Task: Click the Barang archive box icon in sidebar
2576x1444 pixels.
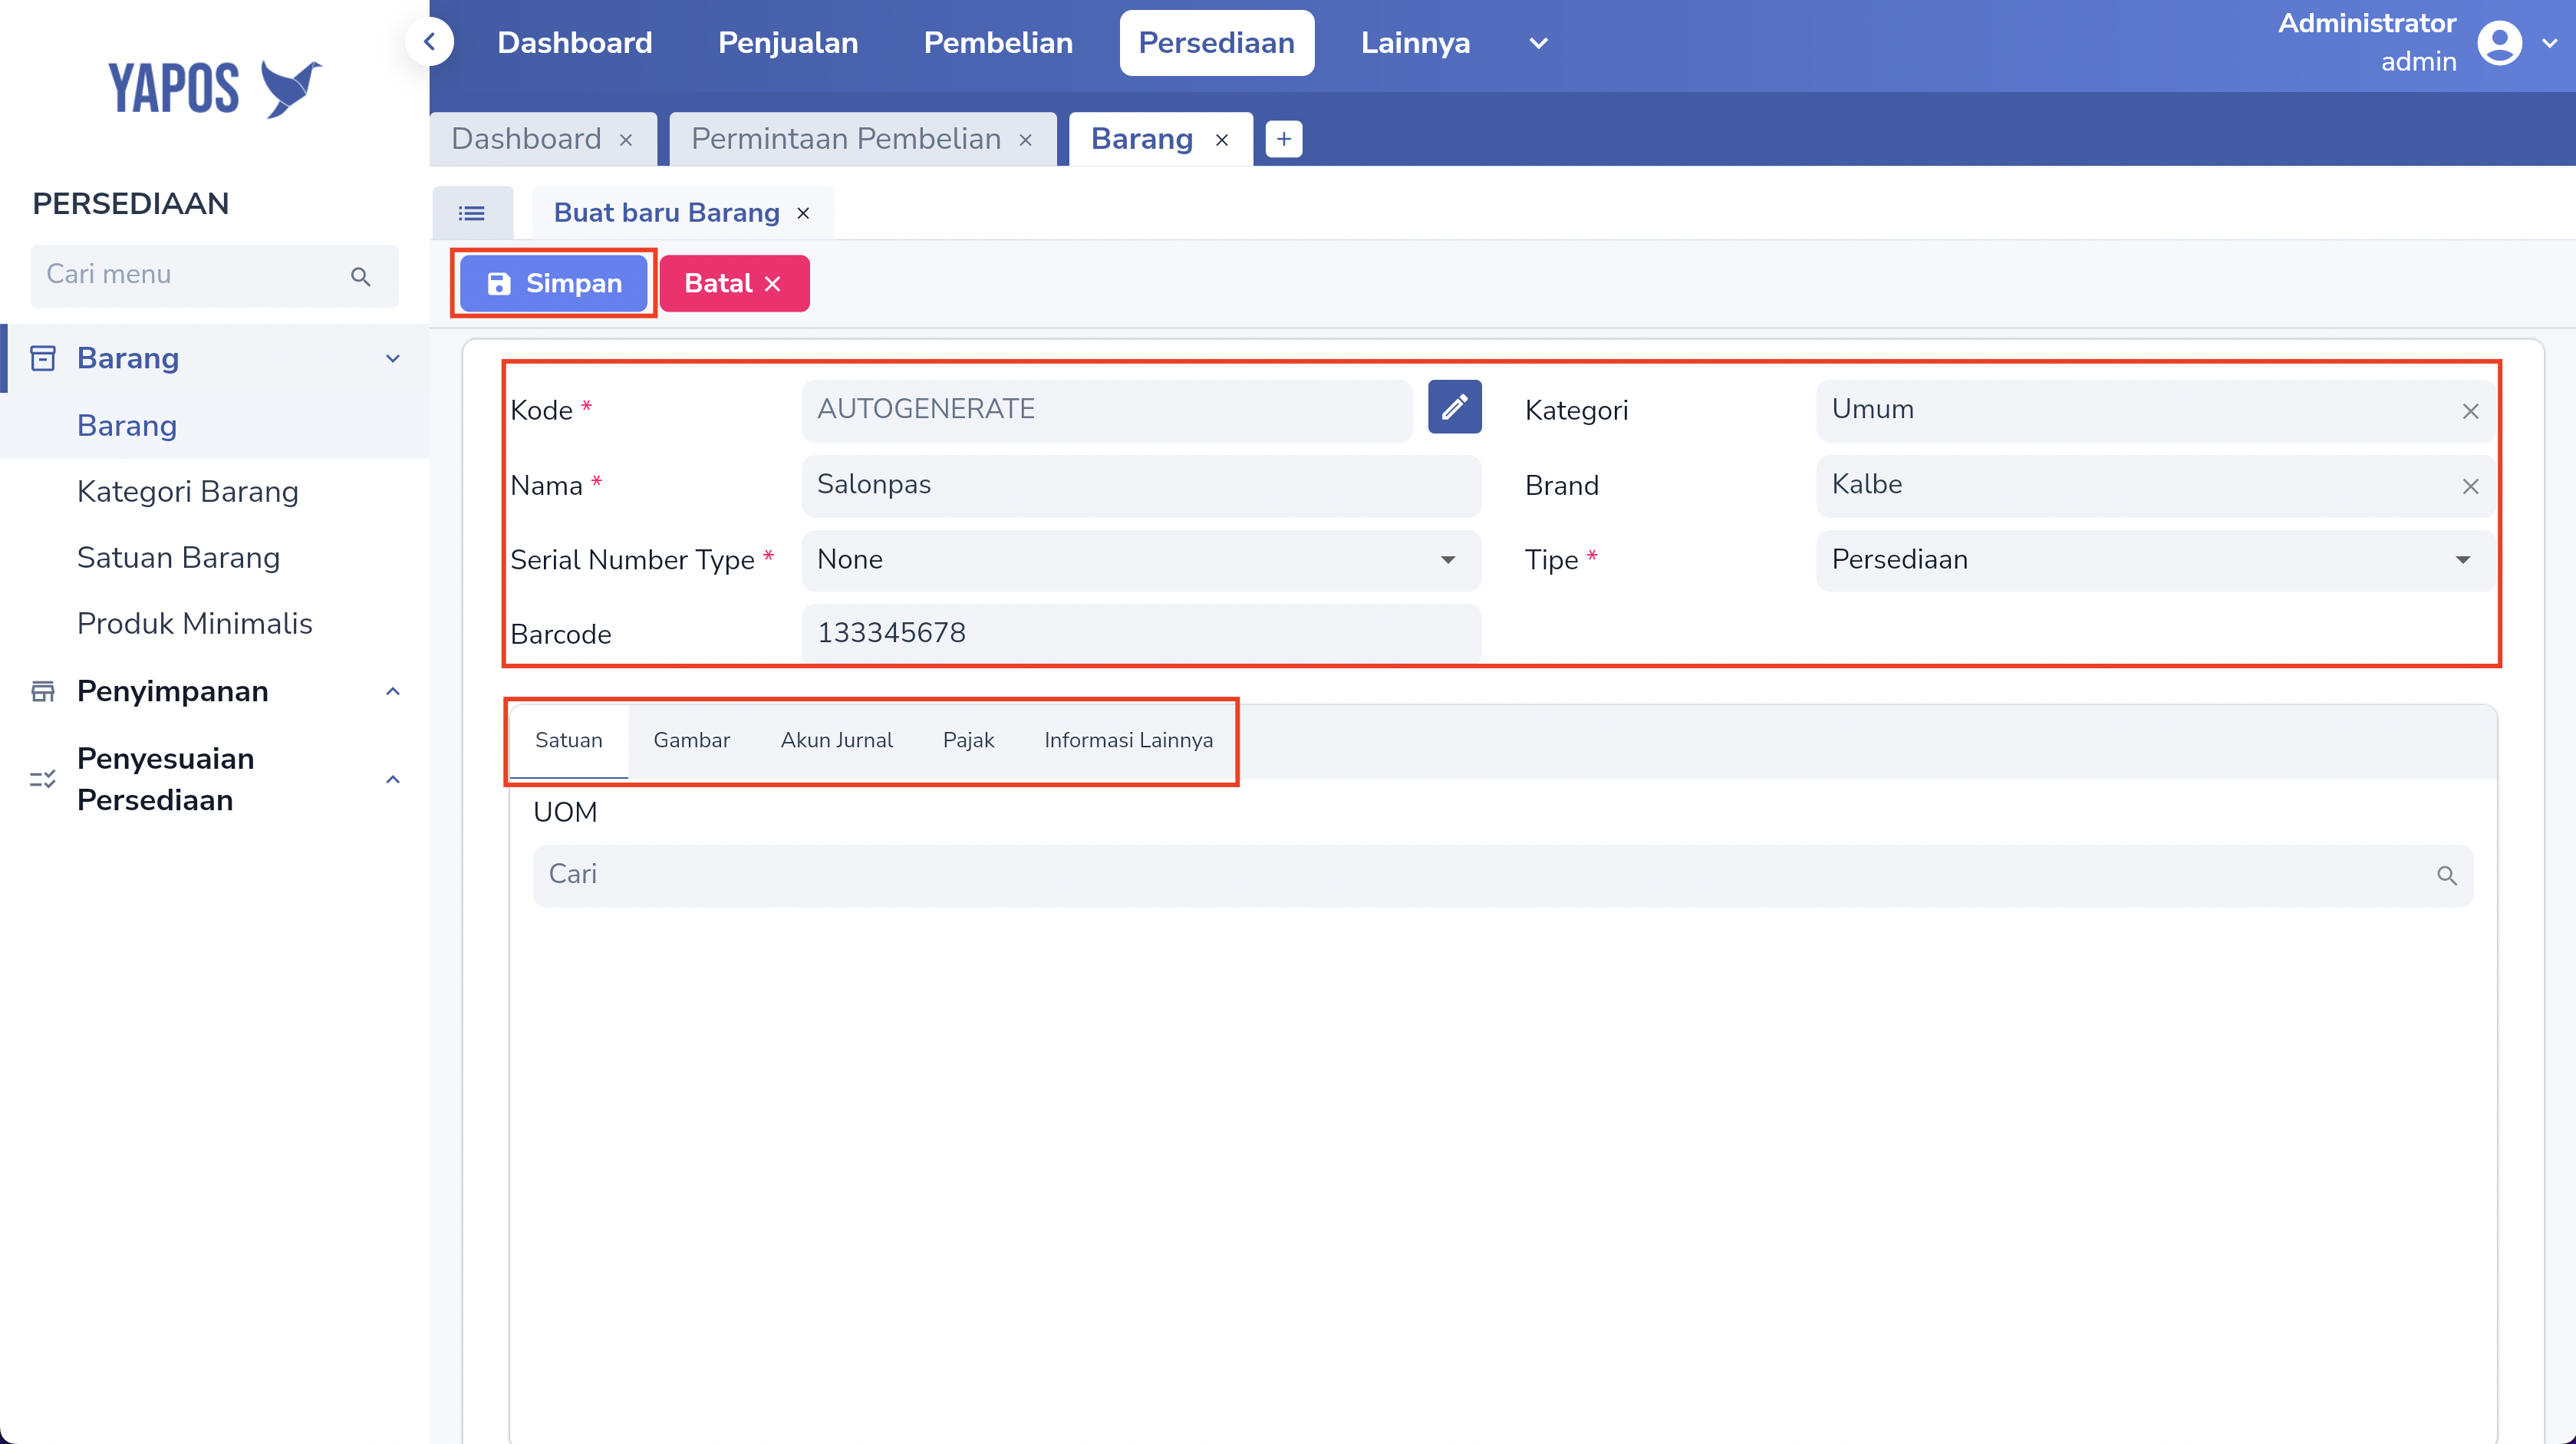Action: [43, 358]
